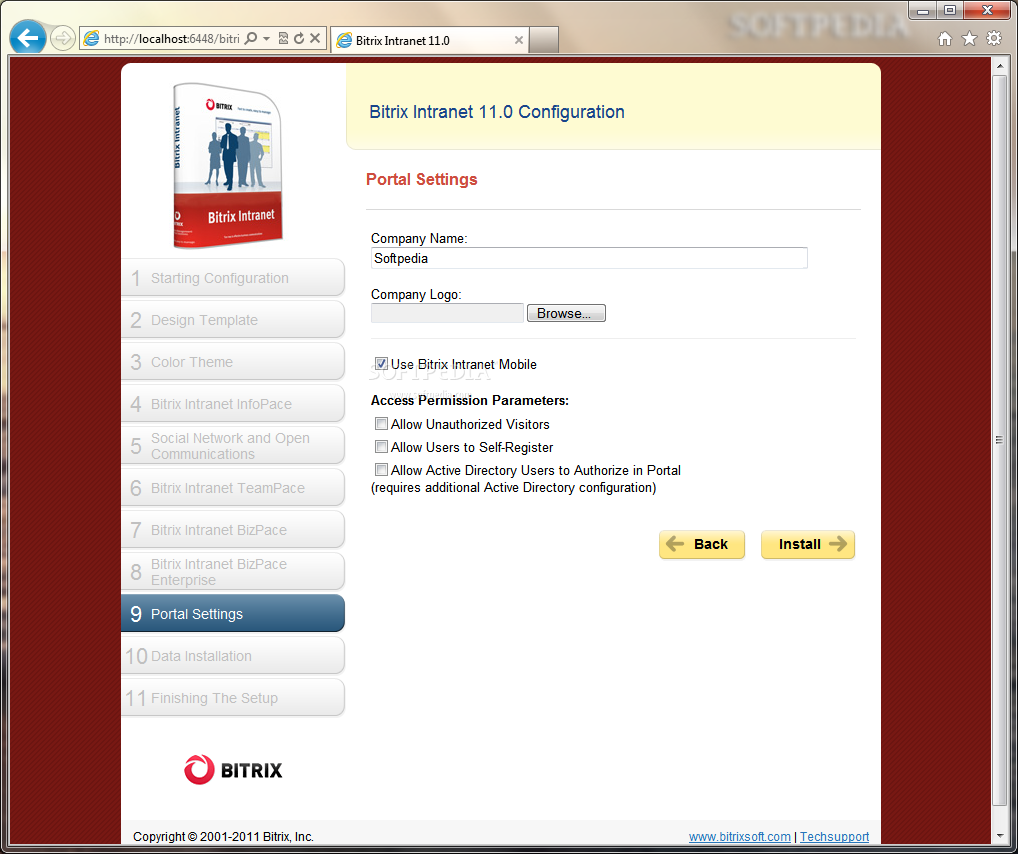1018x854 pixels.
Task: Select step 9 Portal Settings
Action: point(232,614)
